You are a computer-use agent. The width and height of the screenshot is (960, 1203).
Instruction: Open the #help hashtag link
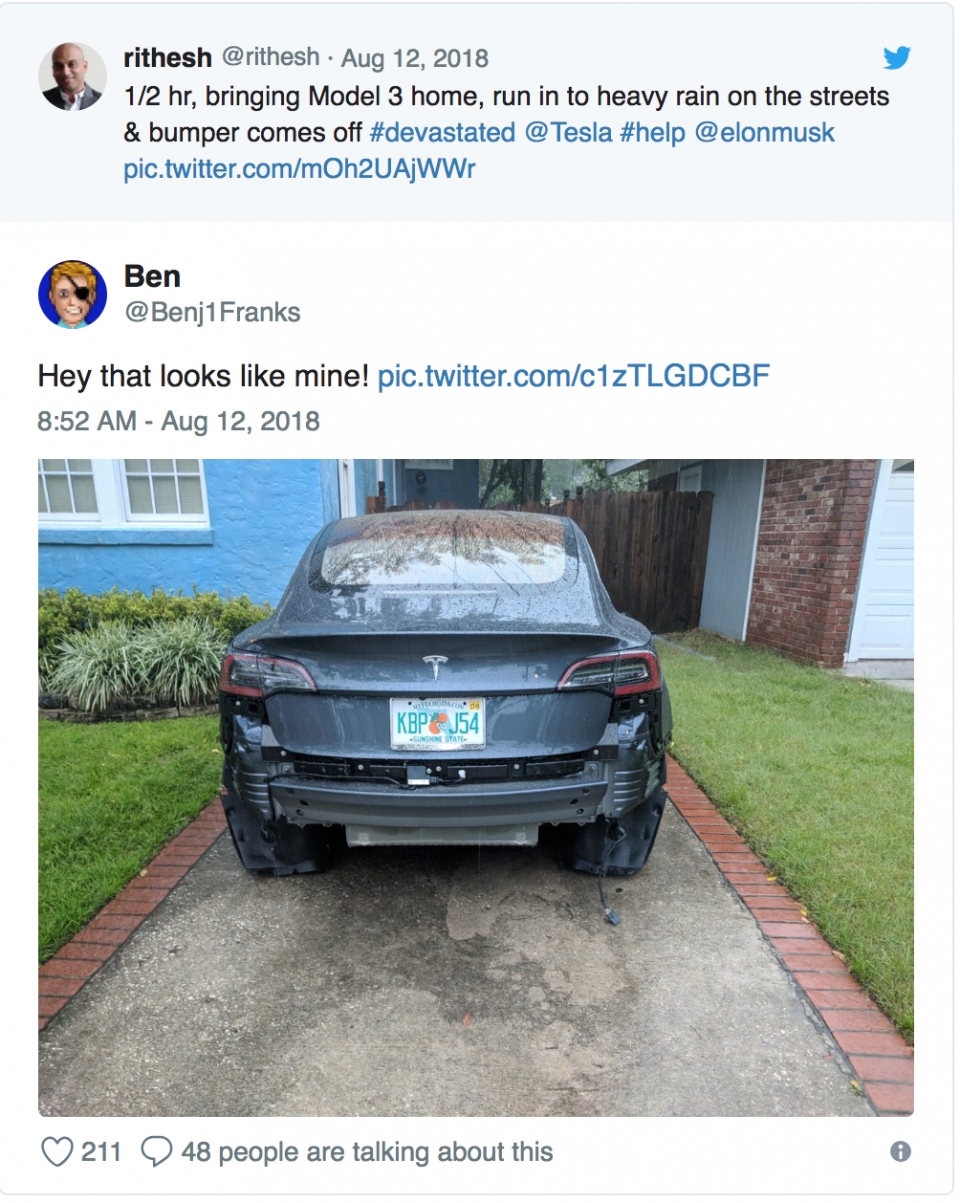coord(652,133)
